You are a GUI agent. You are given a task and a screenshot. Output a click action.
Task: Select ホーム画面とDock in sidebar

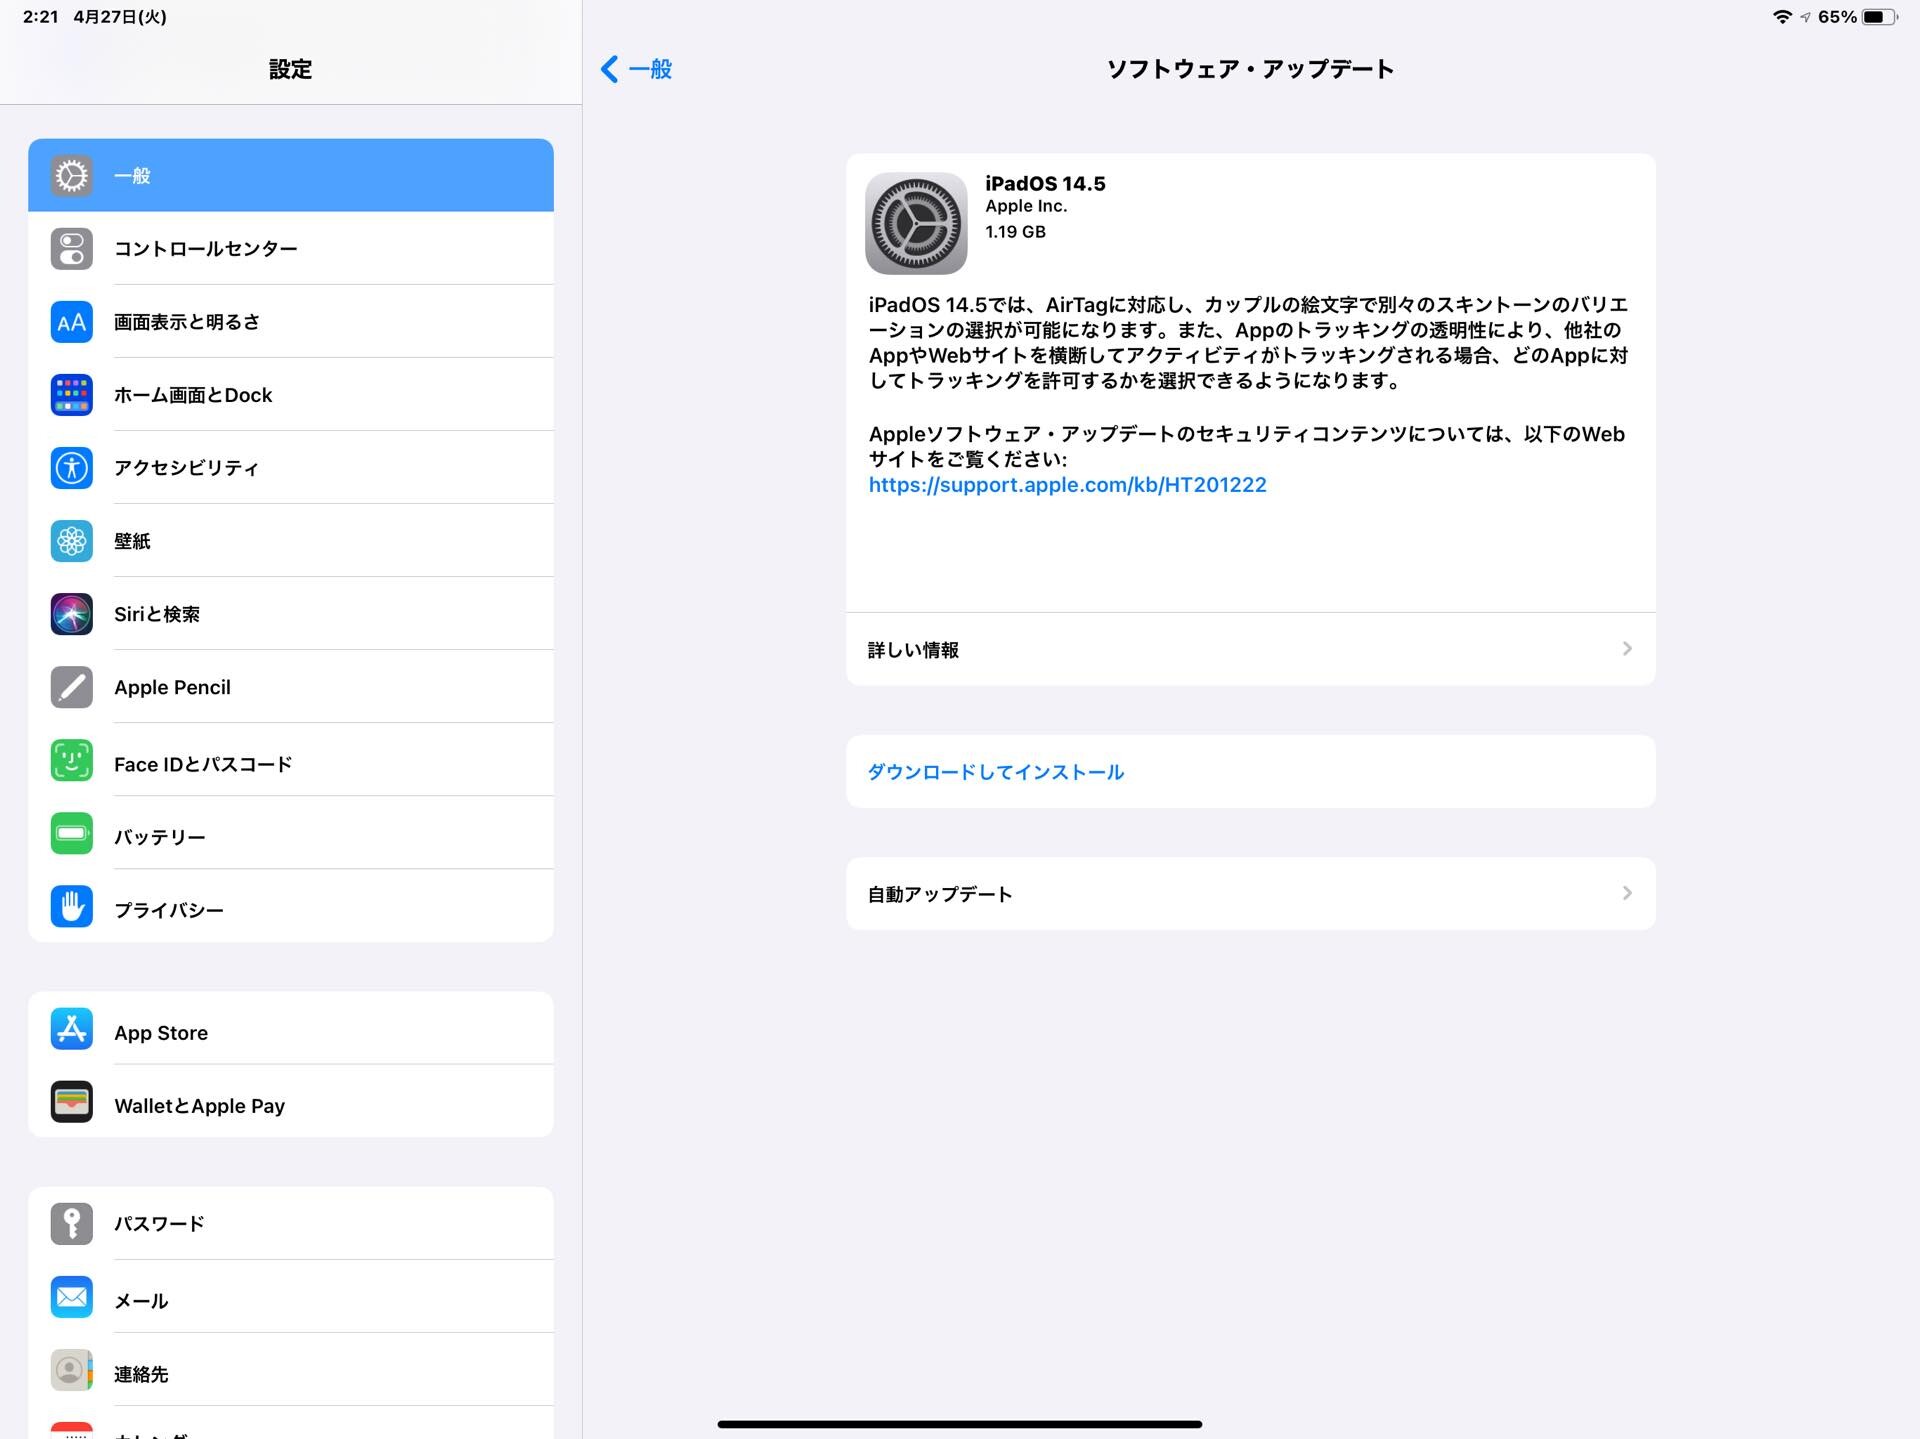(290, 395)
